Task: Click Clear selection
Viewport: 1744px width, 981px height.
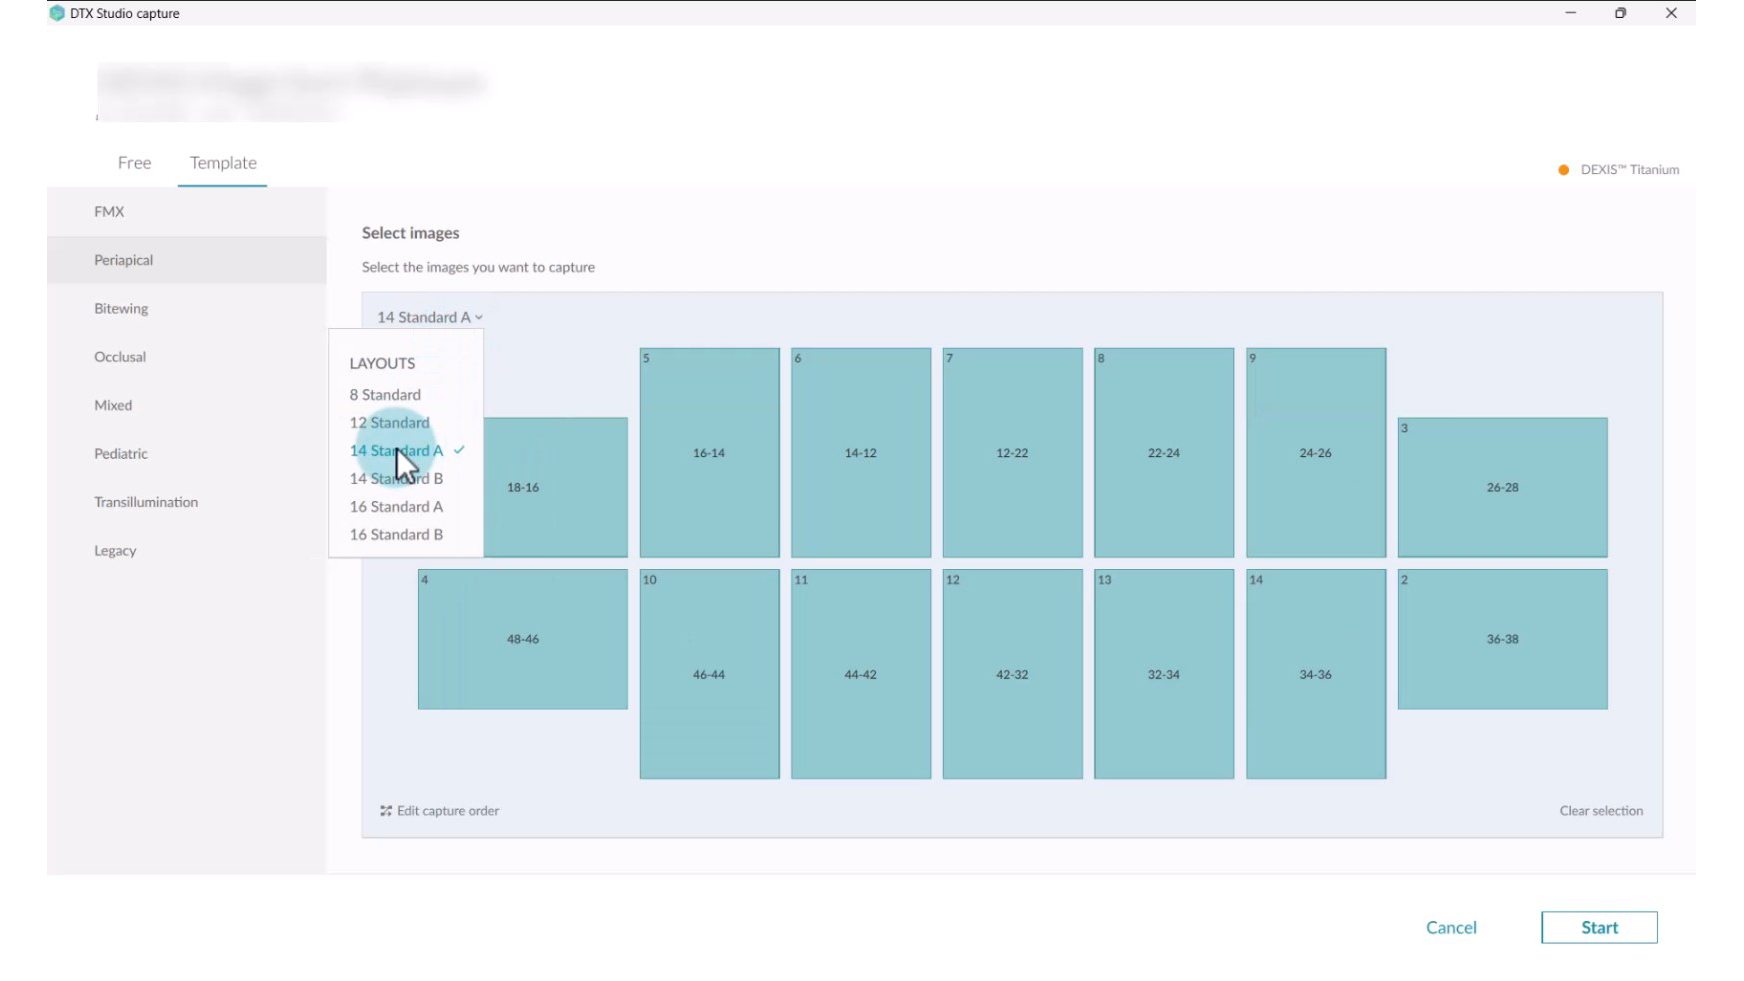Action: [x=1601, y=811]
